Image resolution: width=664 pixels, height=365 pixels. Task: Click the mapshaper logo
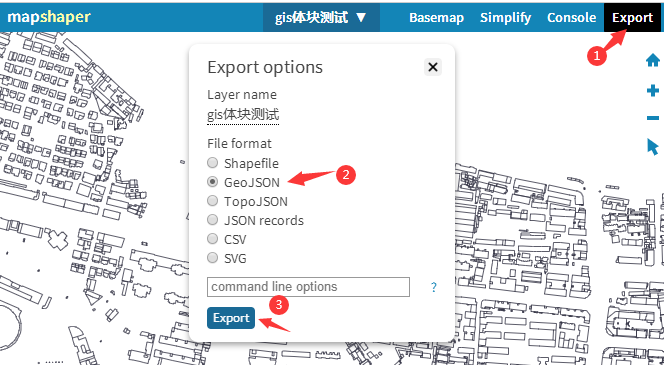pos(49,17)
